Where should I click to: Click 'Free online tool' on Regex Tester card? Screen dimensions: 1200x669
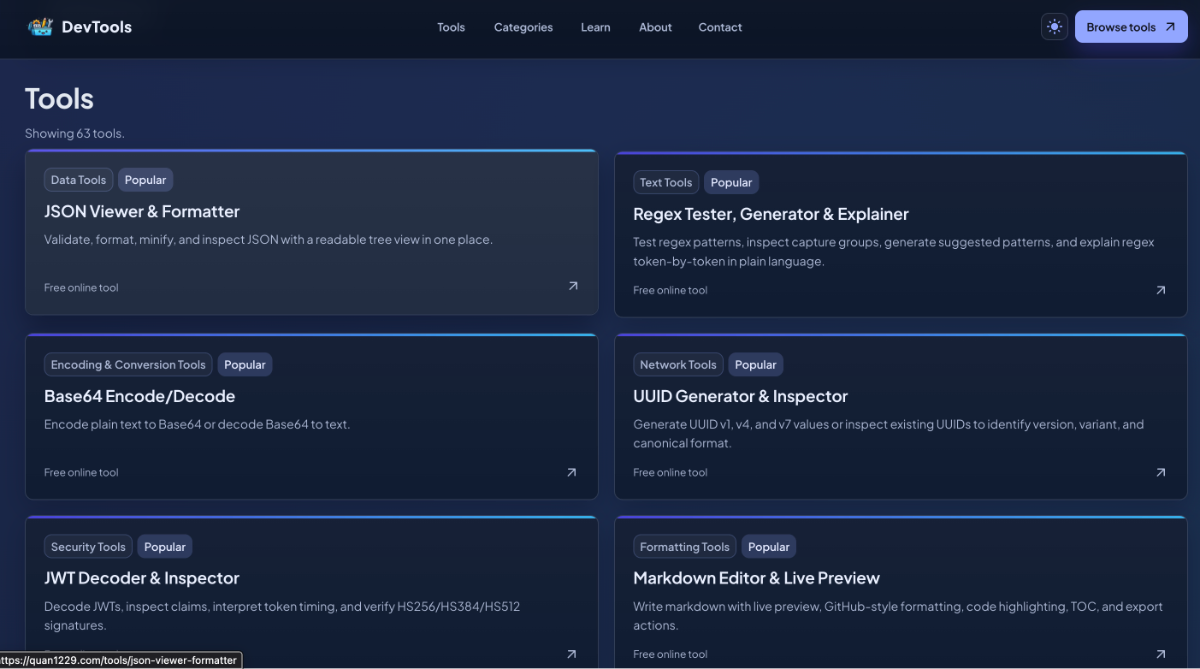[670, 290]
